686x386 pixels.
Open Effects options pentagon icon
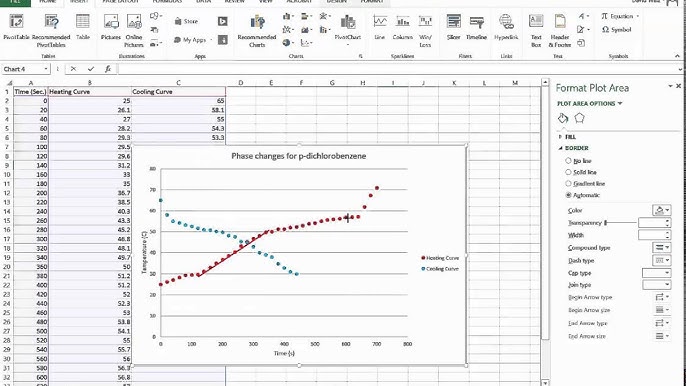[x=579, y=118]
